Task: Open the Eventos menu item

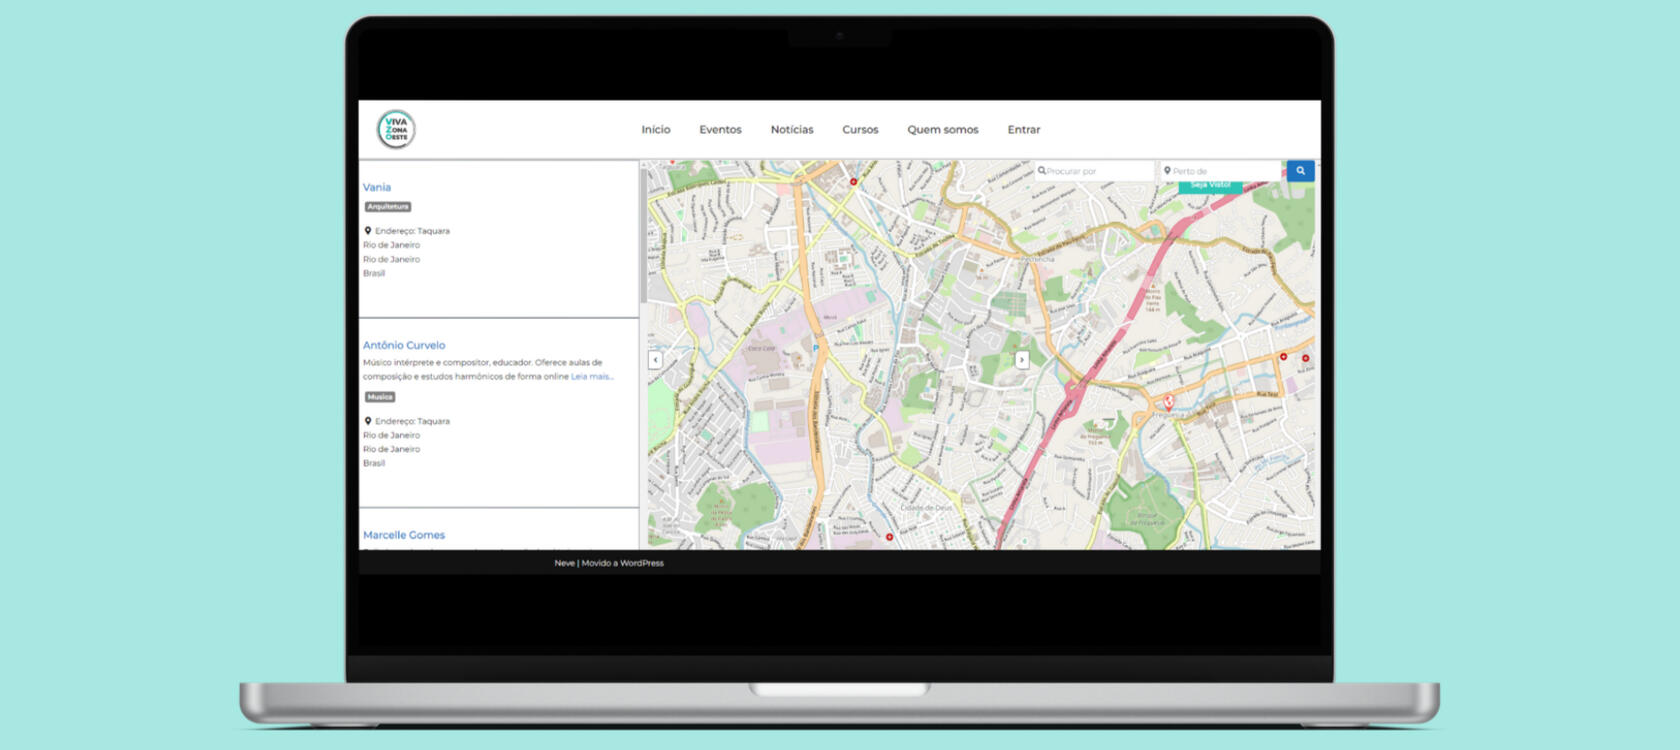Action: tap(720, 130)
